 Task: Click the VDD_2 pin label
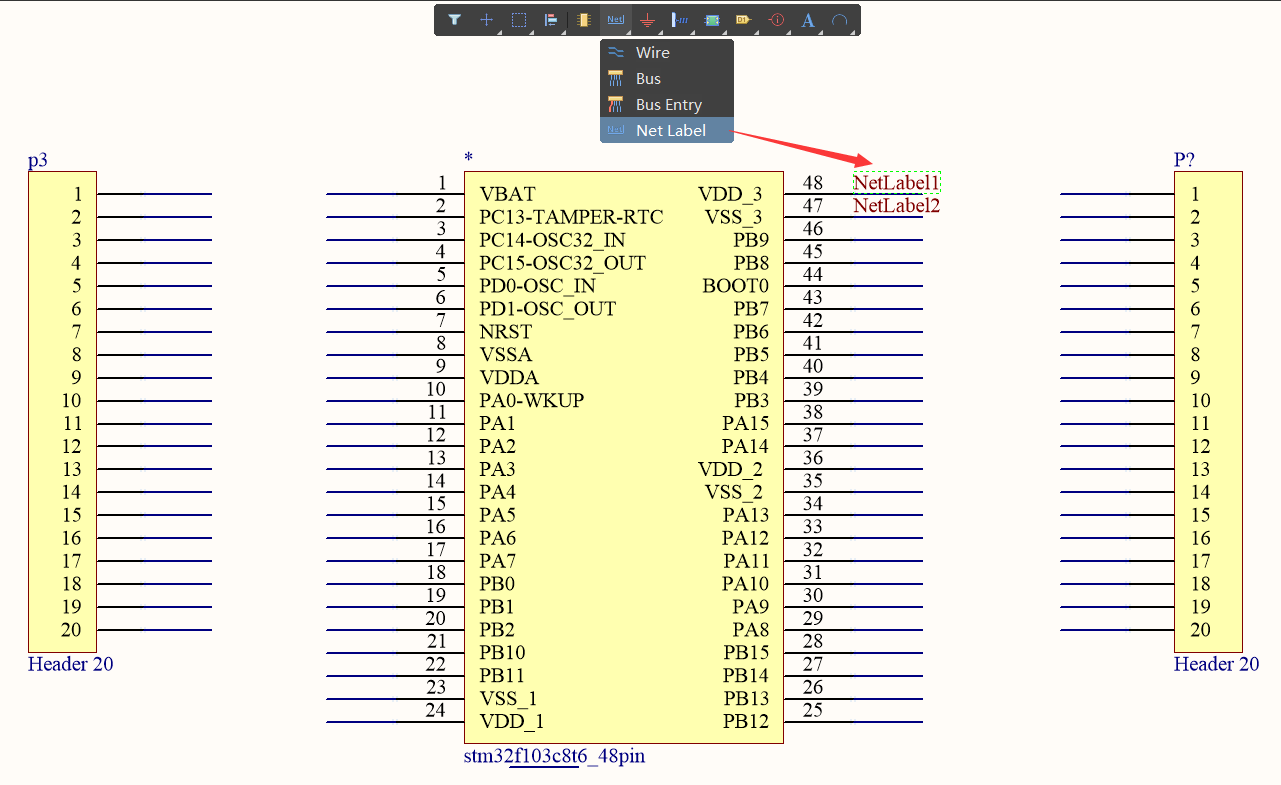tap(730, 470)
